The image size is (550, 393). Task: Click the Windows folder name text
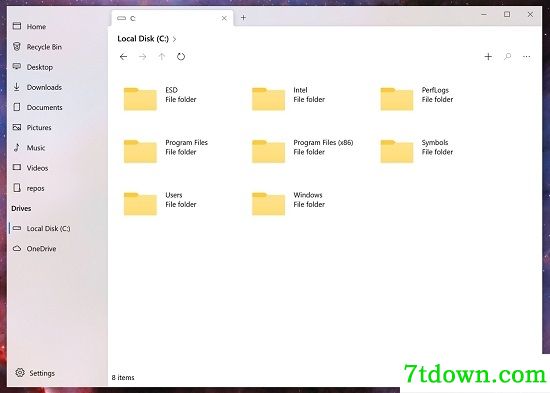pyautogui.click(x=308, y=195)
